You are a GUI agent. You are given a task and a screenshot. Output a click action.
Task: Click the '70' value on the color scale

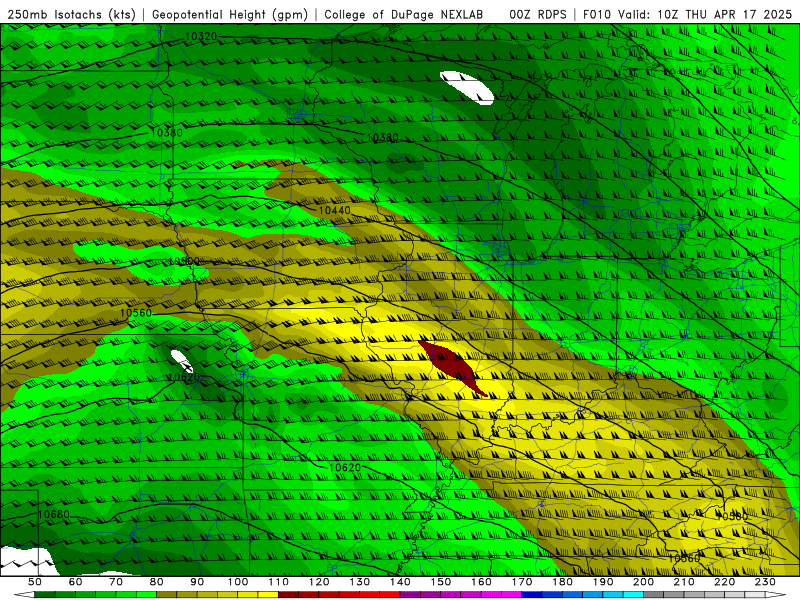pyautogui.click(x=116, y=582)
